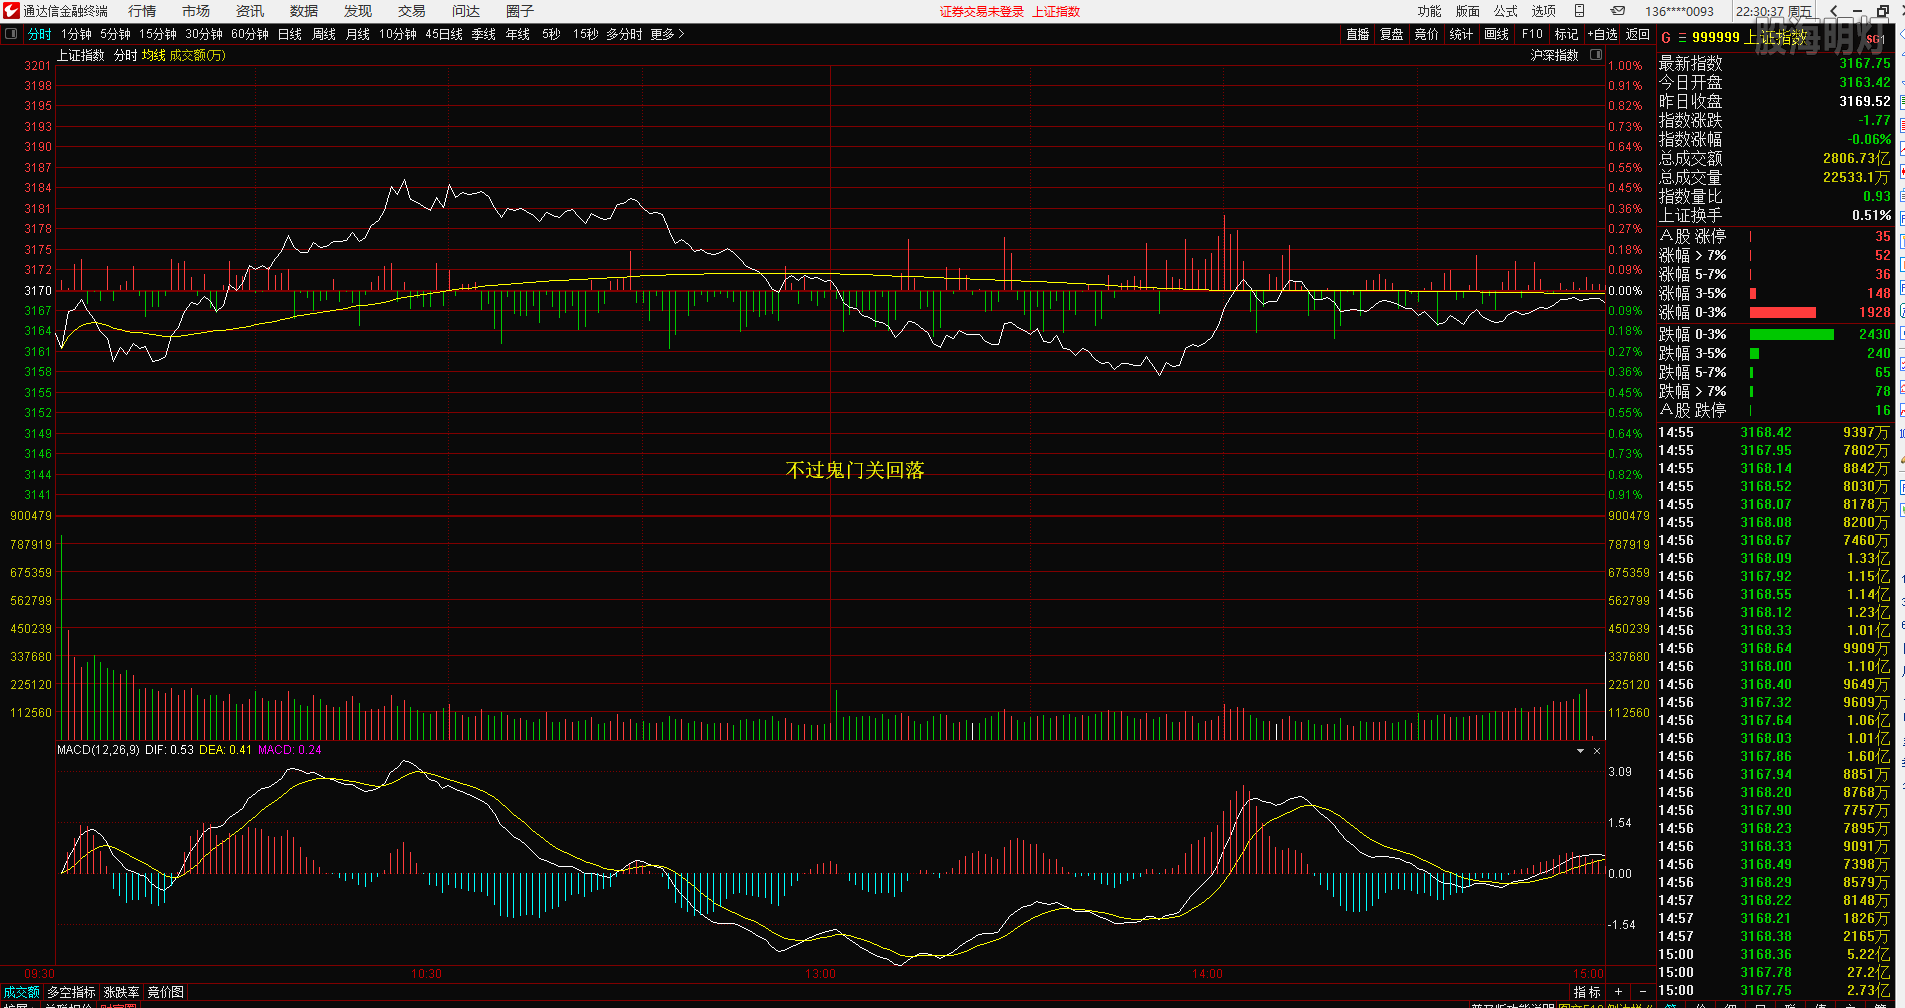Click the 竞价 button
Viewport: 1905px width, 1008px height.
point(1426,34)
